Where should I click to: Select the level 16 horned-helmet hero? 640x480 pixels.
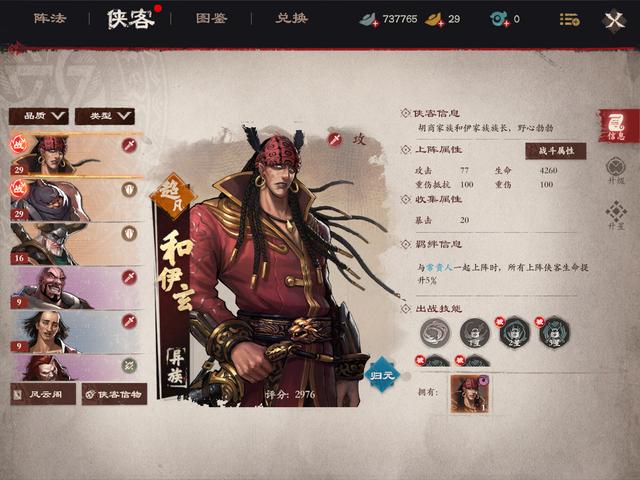click(77, 244)
